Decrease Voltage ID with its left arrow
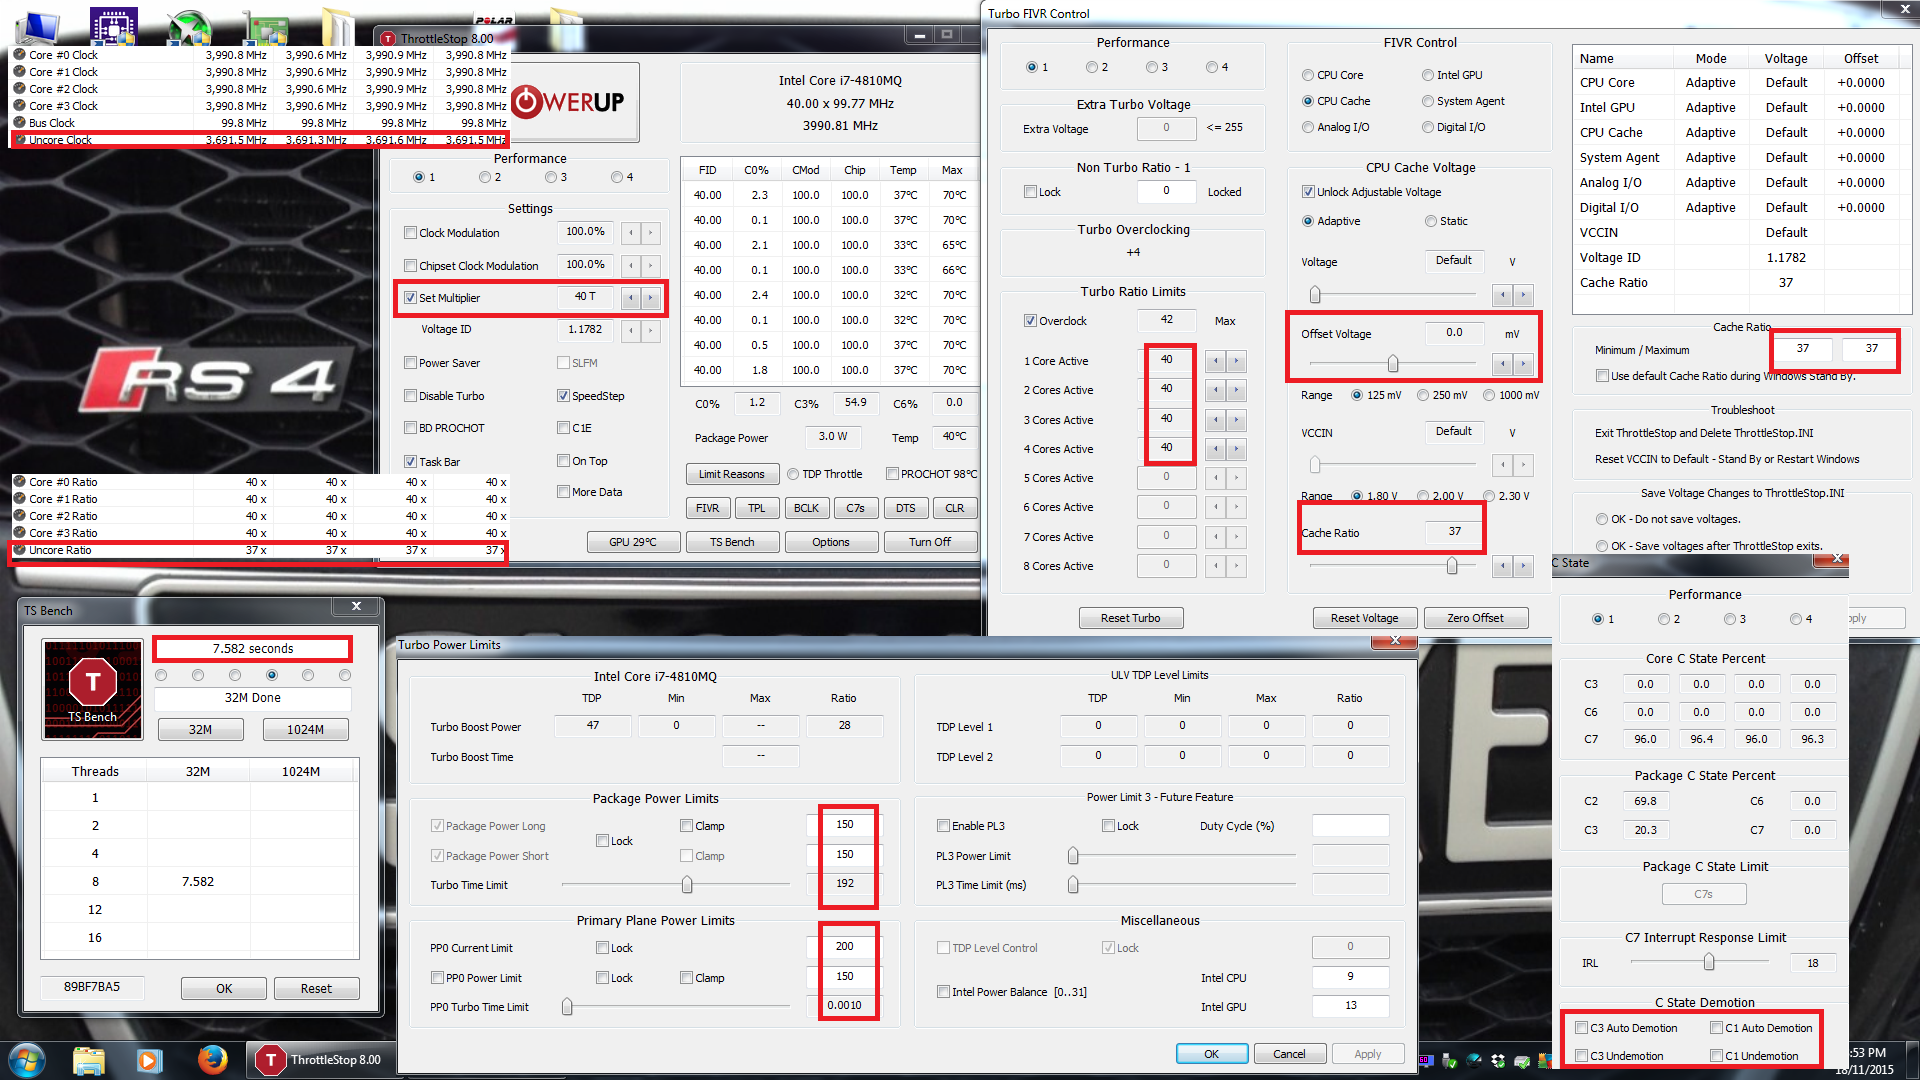 click(x=631, y=330)
